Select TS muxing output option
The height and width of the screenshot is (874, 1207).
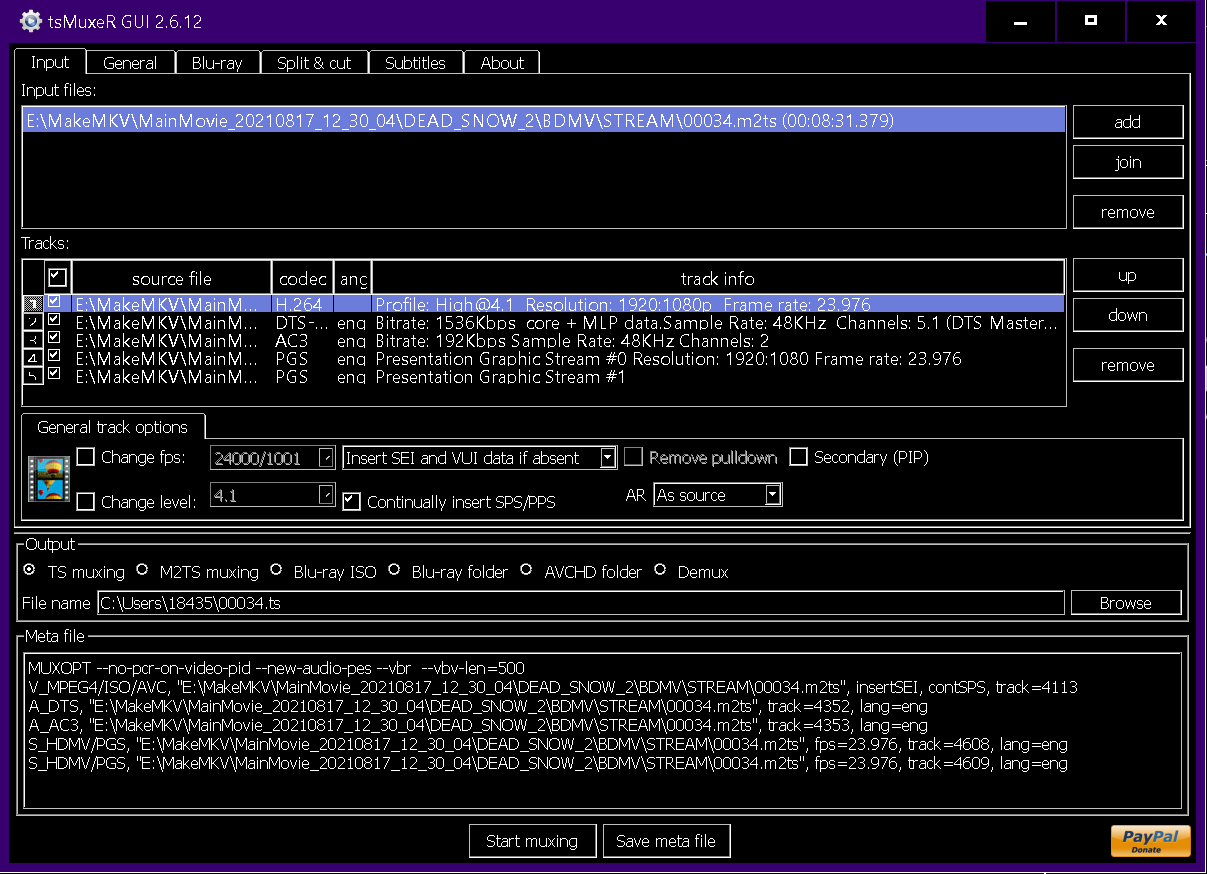pos(30,571)
